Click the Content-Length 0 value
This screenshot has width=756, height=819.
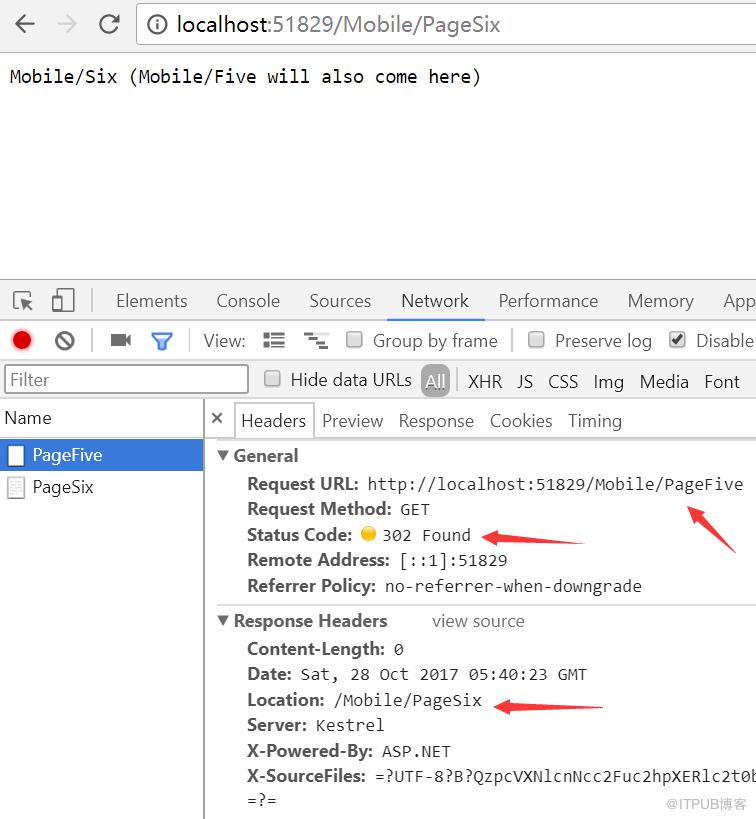click(x=399, y=649)
